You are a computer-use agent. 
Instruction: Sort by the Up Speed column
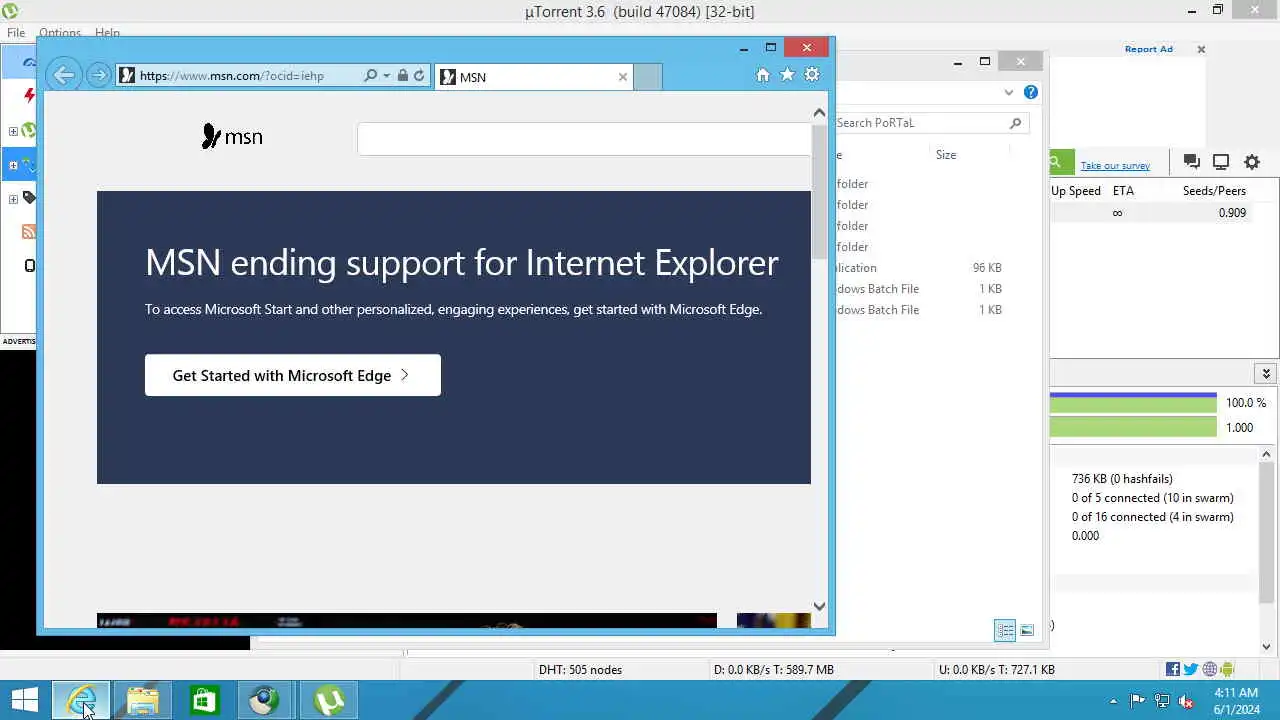[x=1076, y=191]
